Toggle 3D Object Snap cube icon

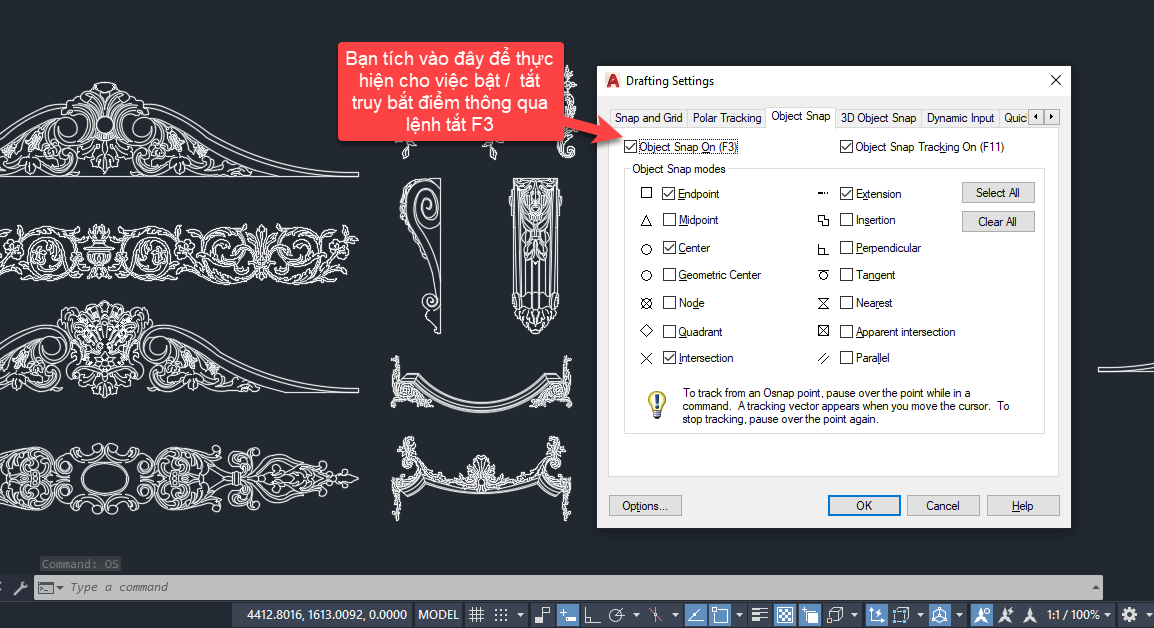click(835, 615)
